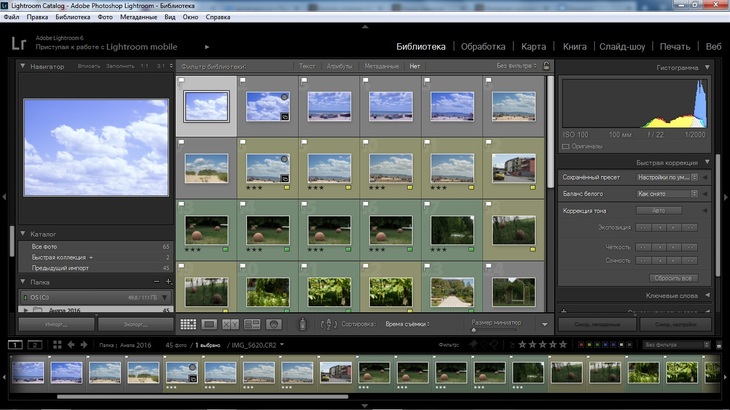This screenshot has height=410, width=730.
Task: Open toolbar options triangle dropdown
Action: [x=545, y=324]
